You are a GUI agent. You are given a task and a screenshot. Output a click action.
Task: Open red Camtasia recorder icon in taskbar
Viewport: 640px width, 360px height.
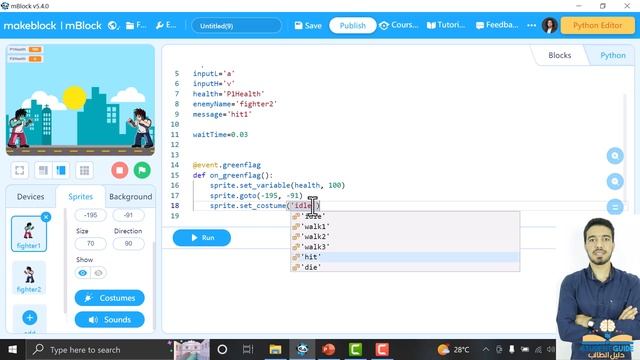[382, 350]
